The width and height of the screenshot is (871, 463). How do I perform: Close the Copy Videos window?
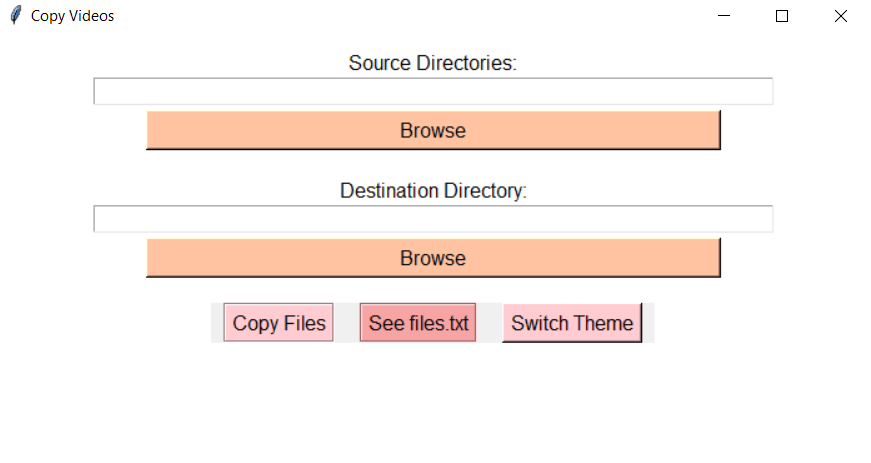coord(840,16)
